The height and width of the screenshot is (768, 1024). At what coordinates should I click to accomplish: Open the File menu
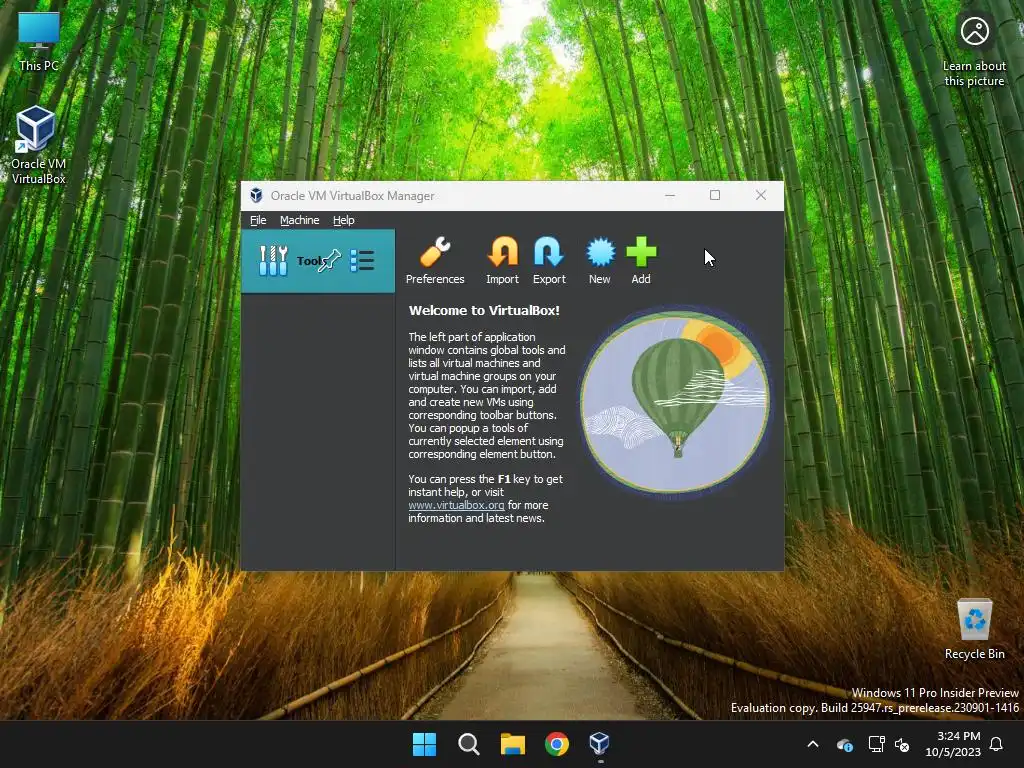258,220
